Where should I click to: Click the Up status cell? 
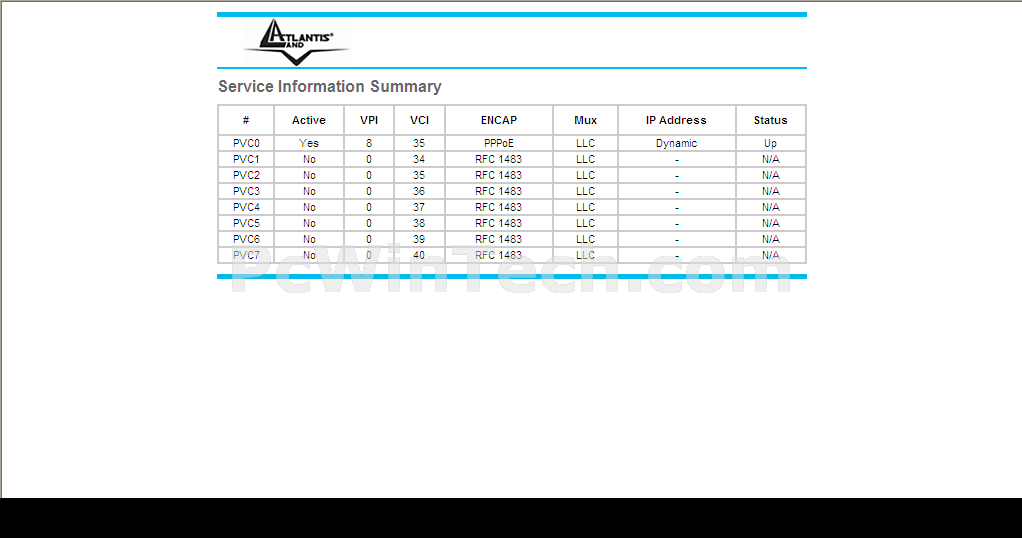pos(770,144)
